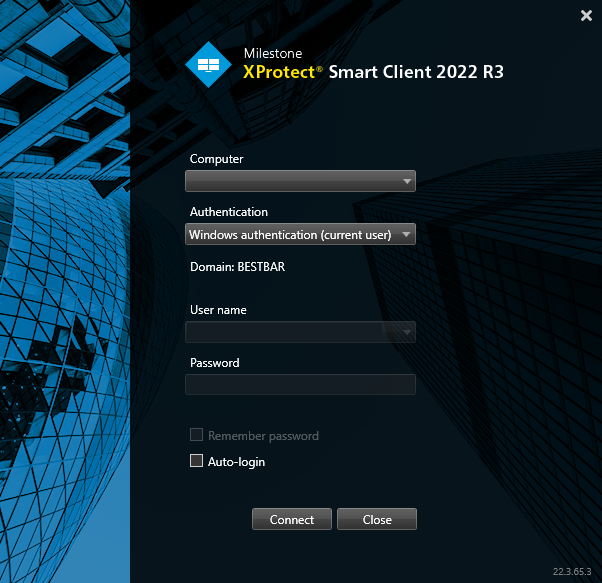Click the Milestone diamond logo icon
The image size is (602, 583).
click(208, 64)
